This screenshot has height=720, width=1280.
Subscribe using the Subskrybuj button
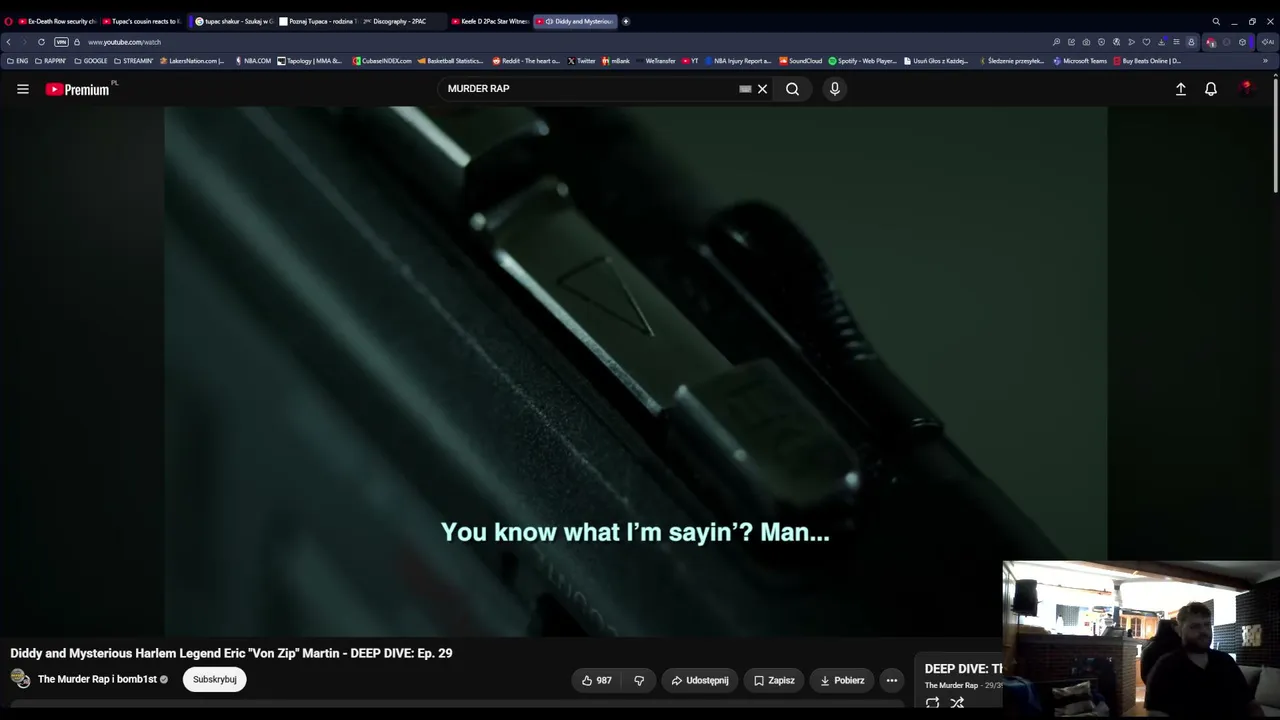coord(215,679)
